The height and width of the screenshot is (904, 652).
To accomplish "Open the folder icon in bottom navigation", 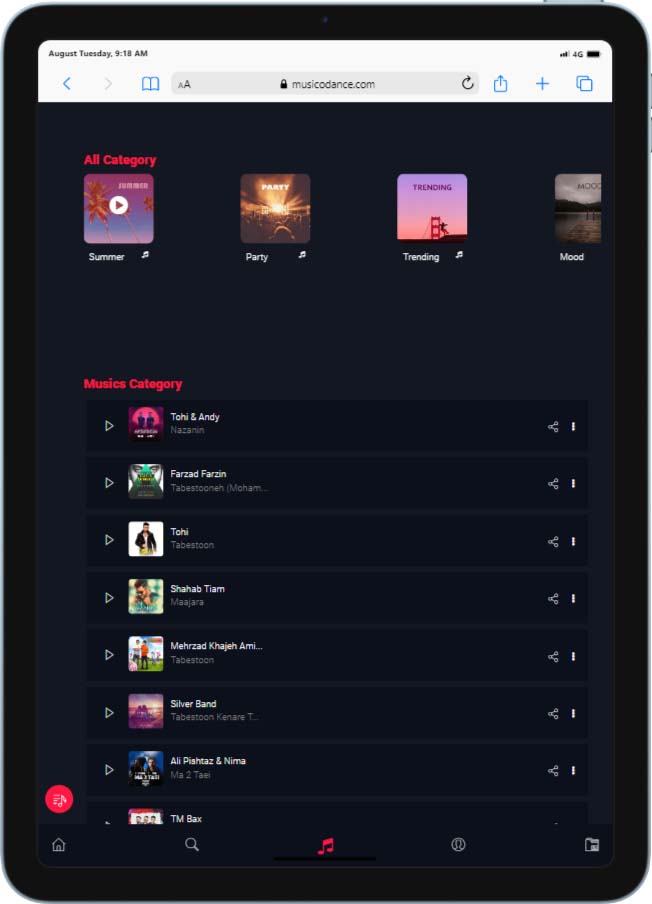I will [x=592, y=845].
